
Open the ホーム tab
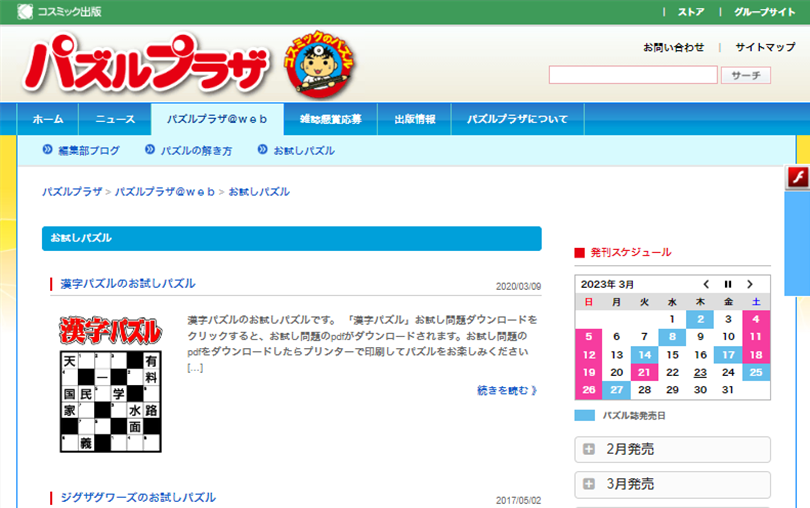(x=48, y=119)
